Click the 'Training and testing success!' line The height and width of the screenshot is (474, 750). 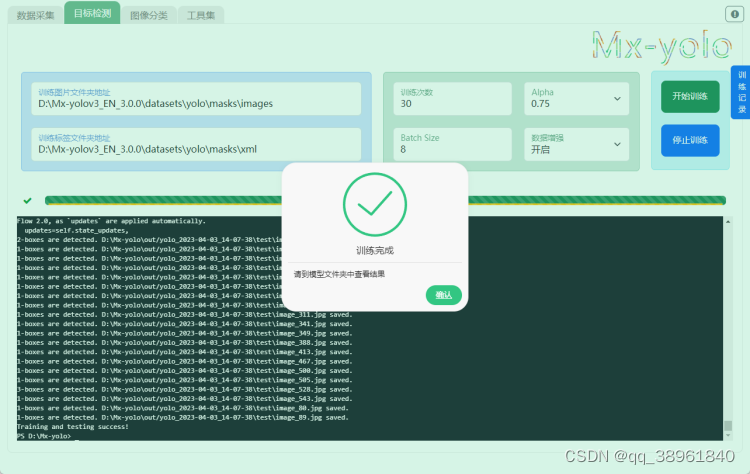coord(73,427)
